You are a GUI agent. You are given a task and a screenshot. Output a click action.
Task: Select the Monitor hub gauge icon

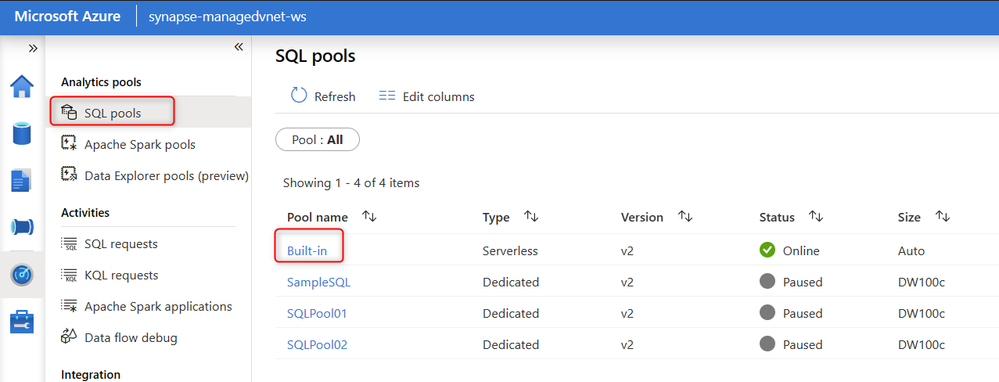point(22,274)
